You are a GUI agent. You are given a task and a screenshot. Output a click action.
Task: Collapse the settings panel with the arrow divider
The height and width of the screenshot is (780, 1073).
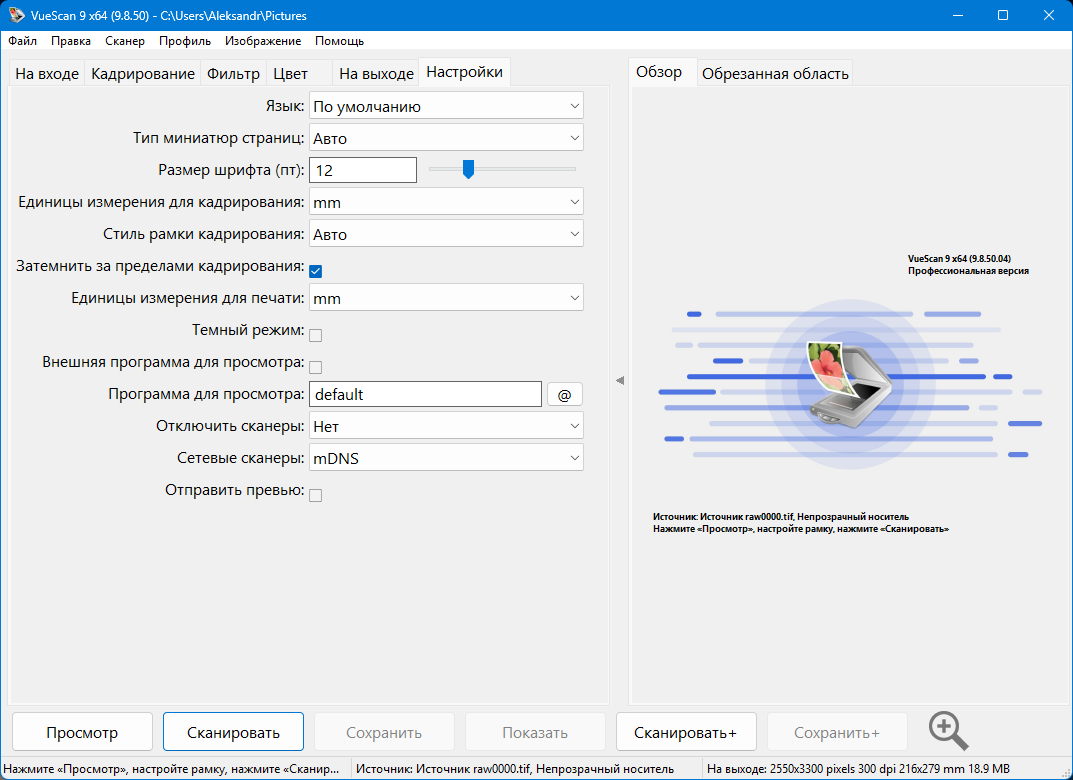click(619, 380)
